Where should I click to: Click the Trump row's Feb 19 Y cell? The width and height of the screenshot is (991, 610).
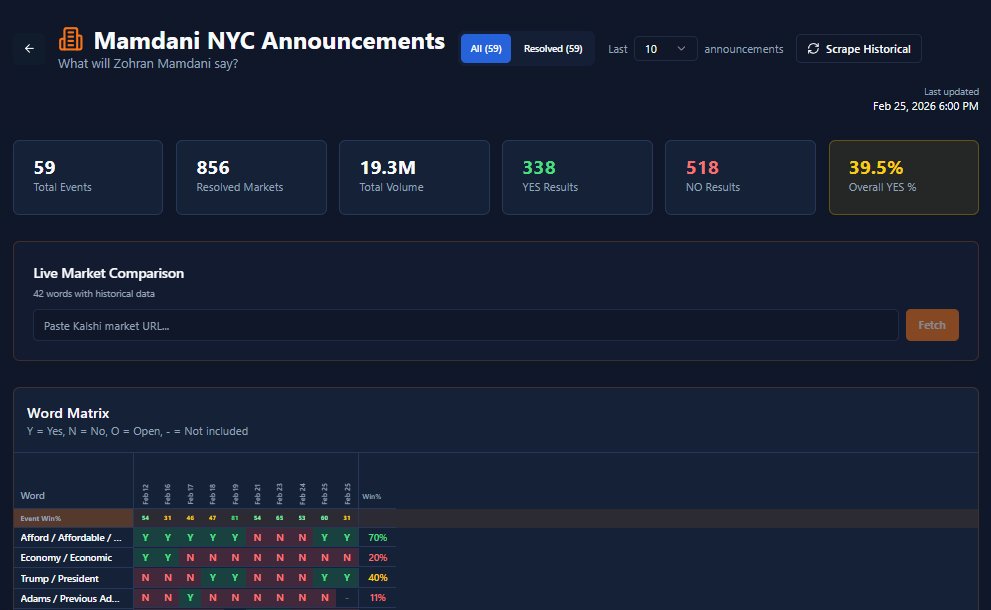click(x=235, y=578)
